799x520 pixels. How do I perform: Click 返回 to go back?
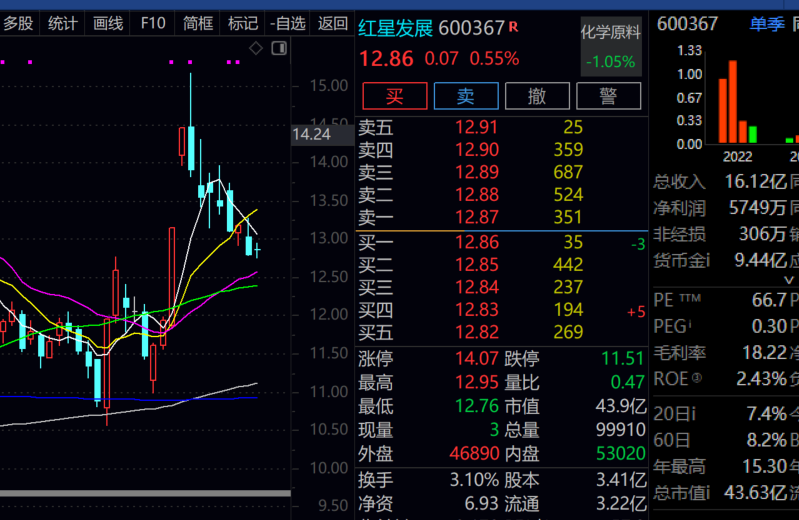[333, 23]
